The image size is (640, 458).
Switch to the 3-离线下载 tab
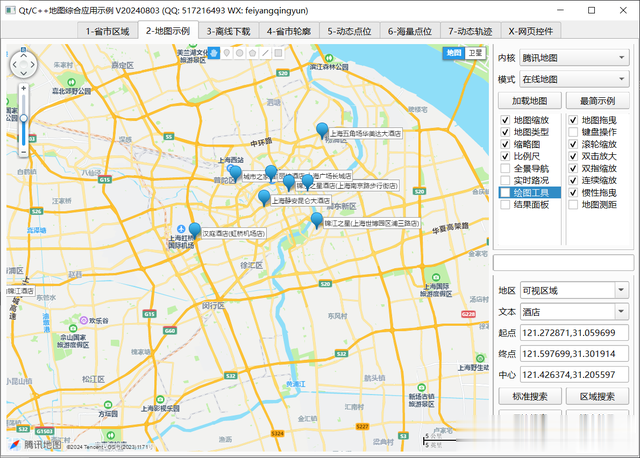228,31
